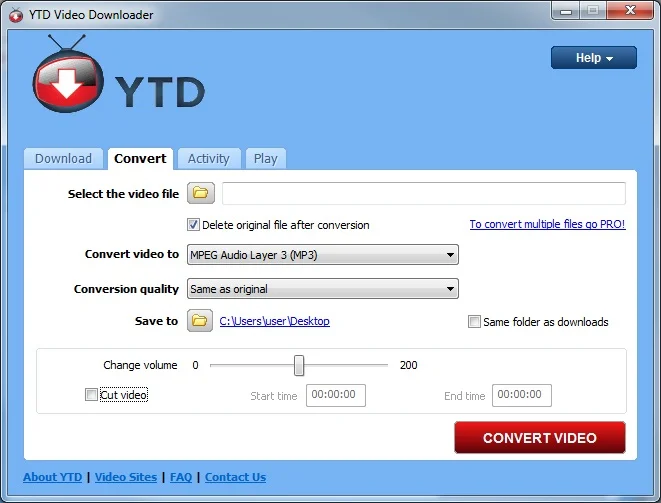Click the volume maximum value 200

pyautogui.click(x=408, y=365)
